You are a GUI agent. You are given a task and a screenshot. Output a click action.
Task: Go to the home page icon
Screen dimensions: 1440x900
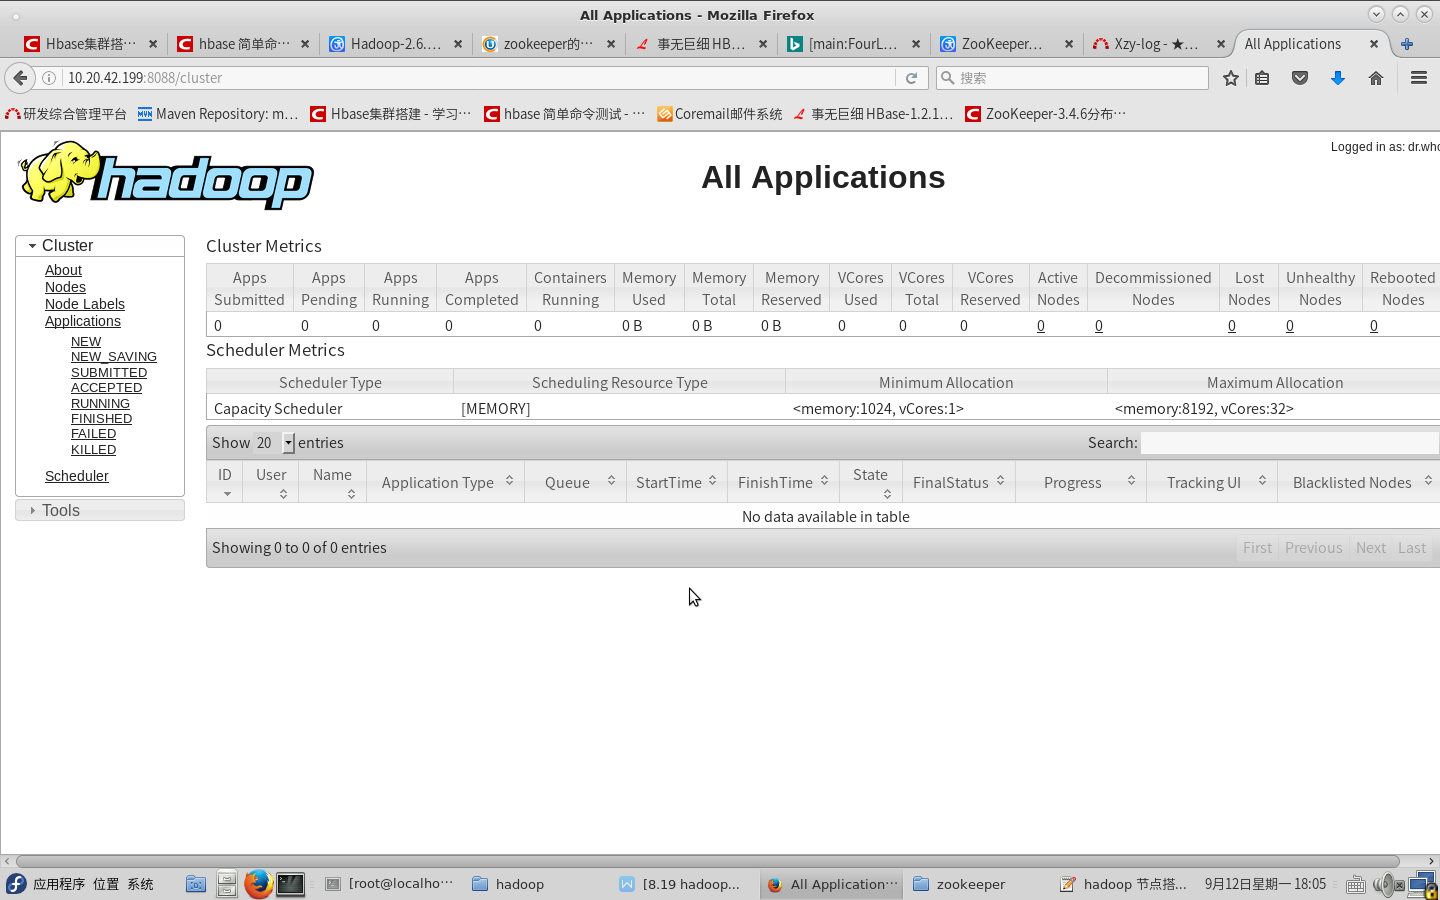(1376, 78)
